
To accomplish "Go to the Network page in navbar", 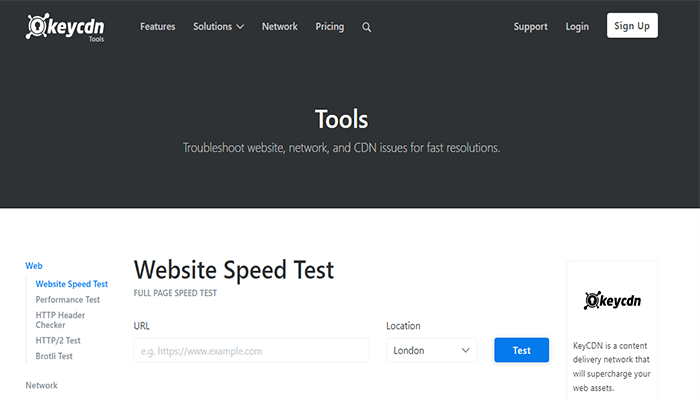I will click(x=279, y=27).
